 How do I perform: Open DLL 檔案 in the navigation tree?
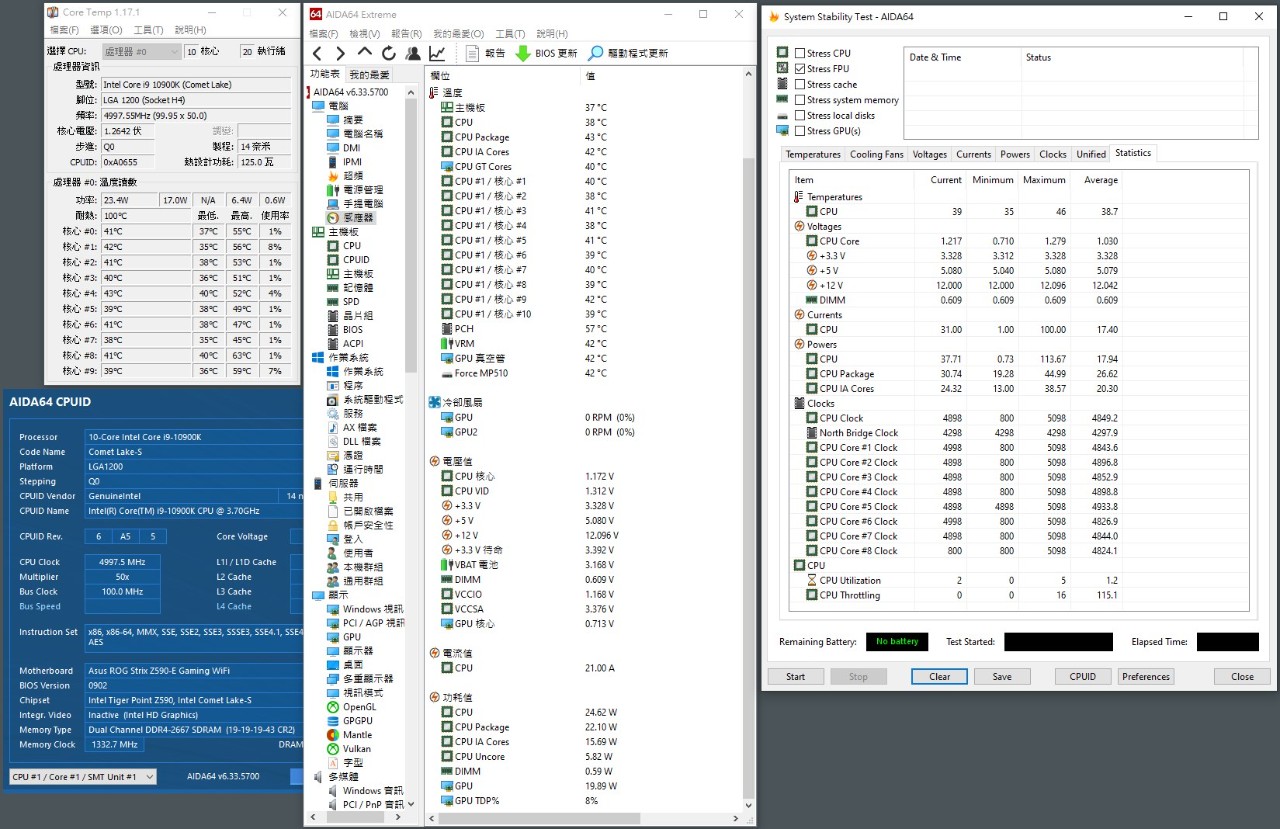coord(361,441)
